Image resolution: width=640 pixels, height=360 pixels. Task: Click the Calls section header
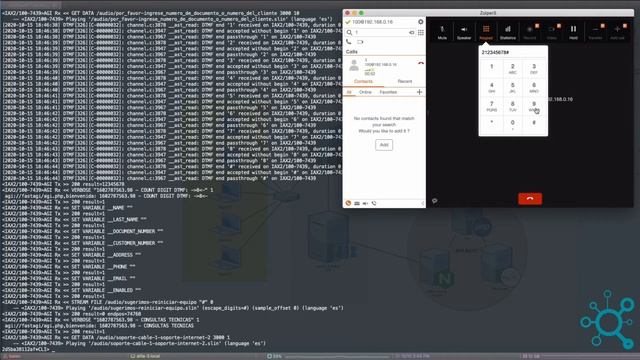pyautogui.click(x=351, y=52)
